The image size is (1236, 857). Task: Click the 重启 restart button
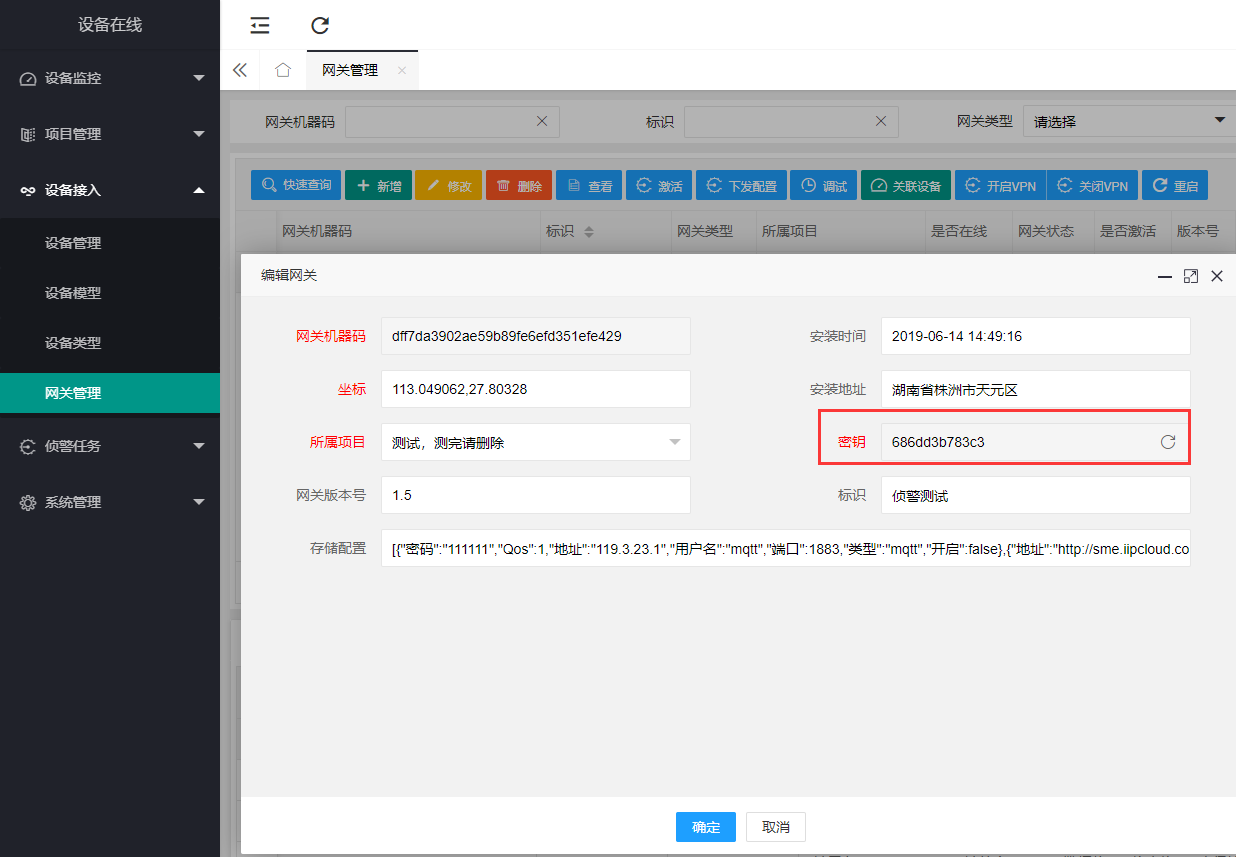tap(1175, 185)
